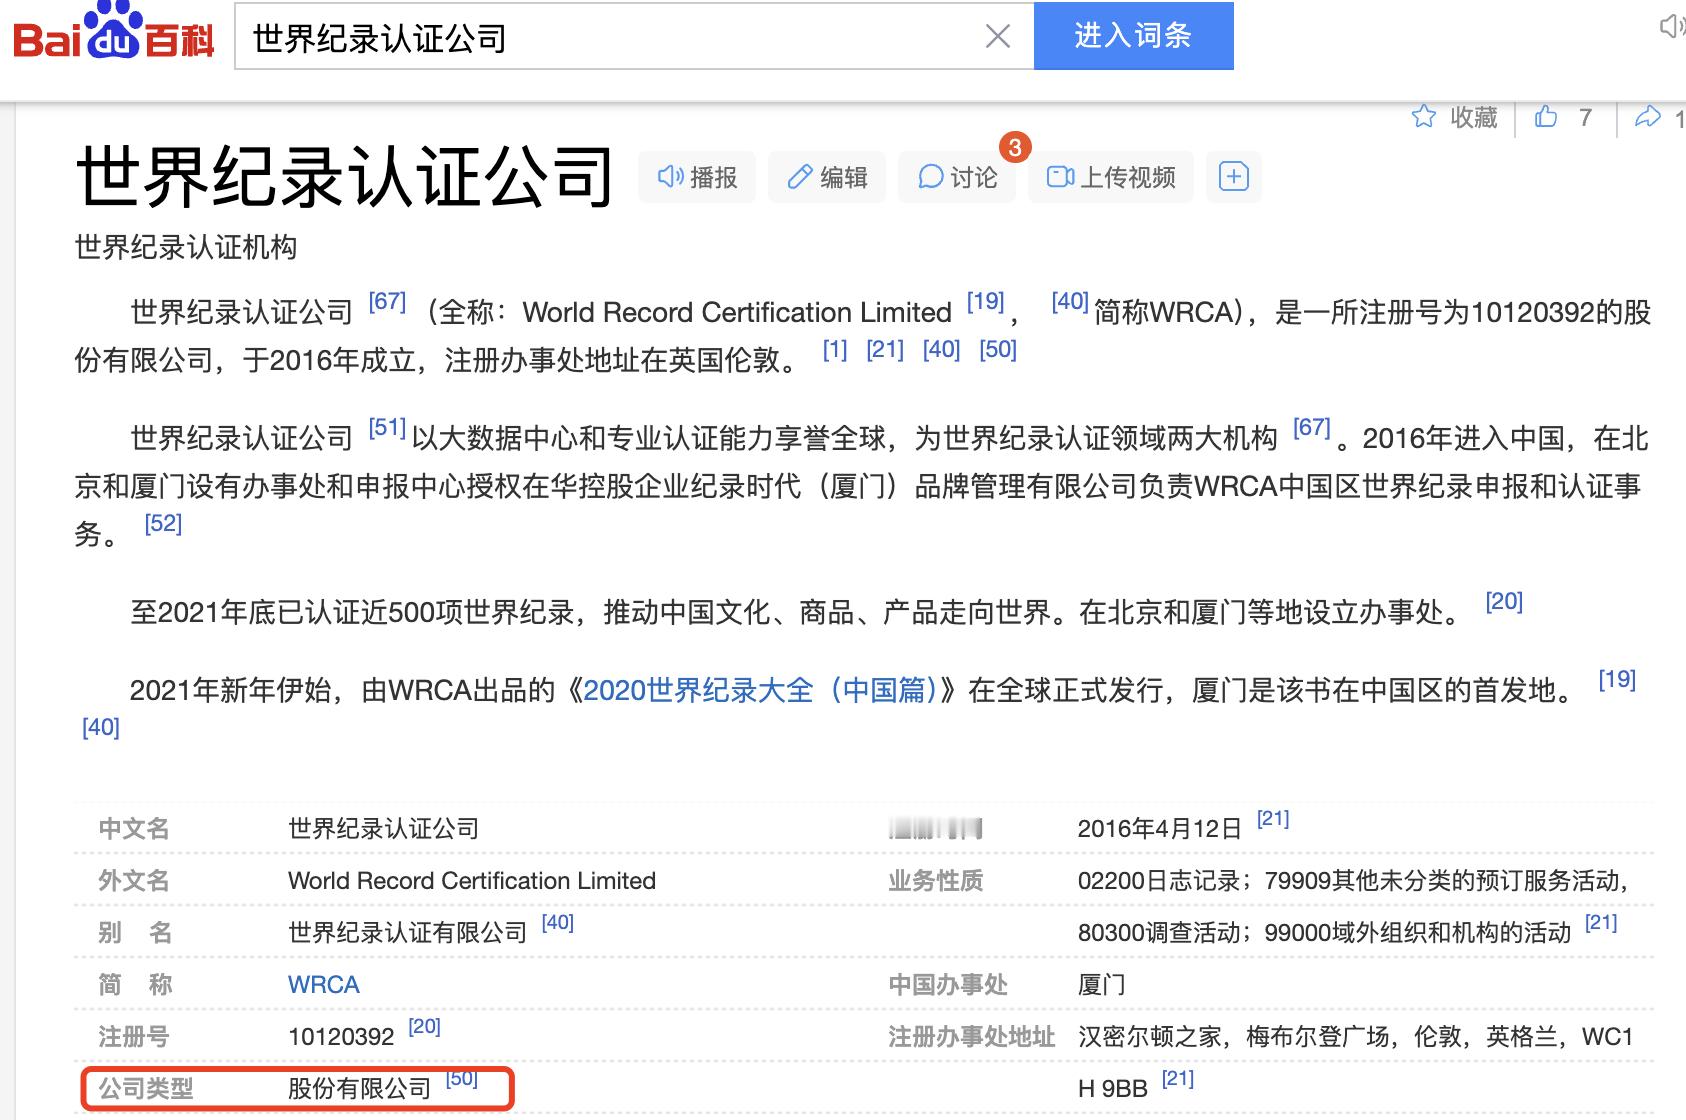
Task: Select the 中国办事处 label
Action: click(948, 984)
